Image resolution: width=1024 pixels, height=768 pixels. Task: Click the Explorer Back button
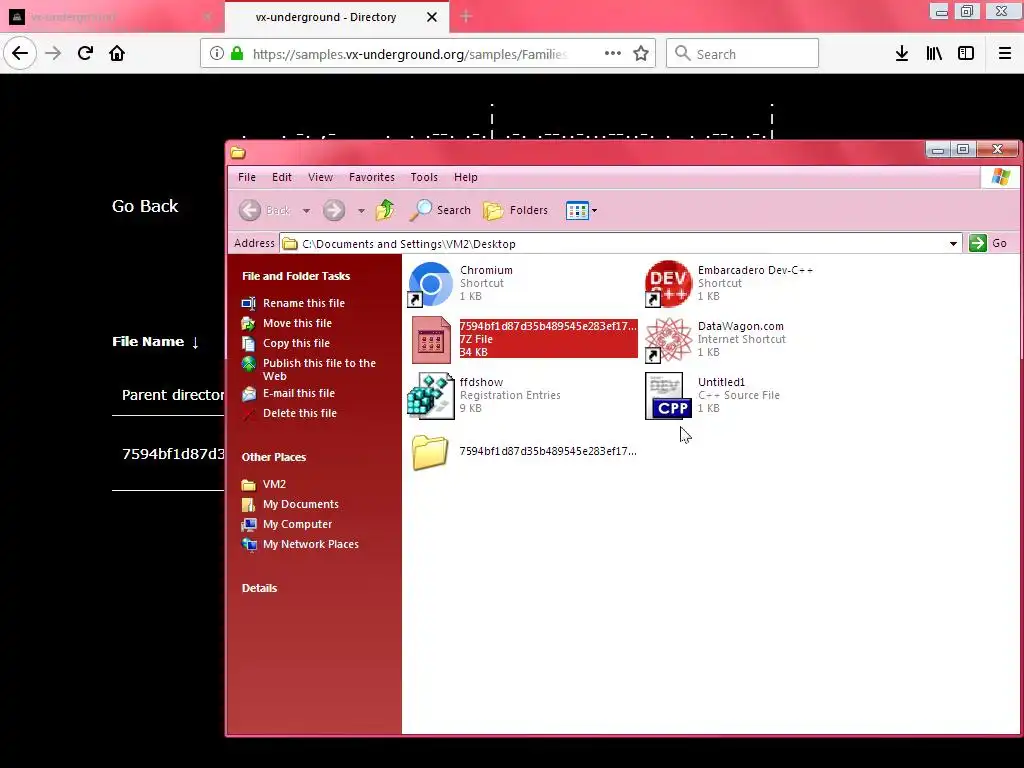(x=264, y=210)
